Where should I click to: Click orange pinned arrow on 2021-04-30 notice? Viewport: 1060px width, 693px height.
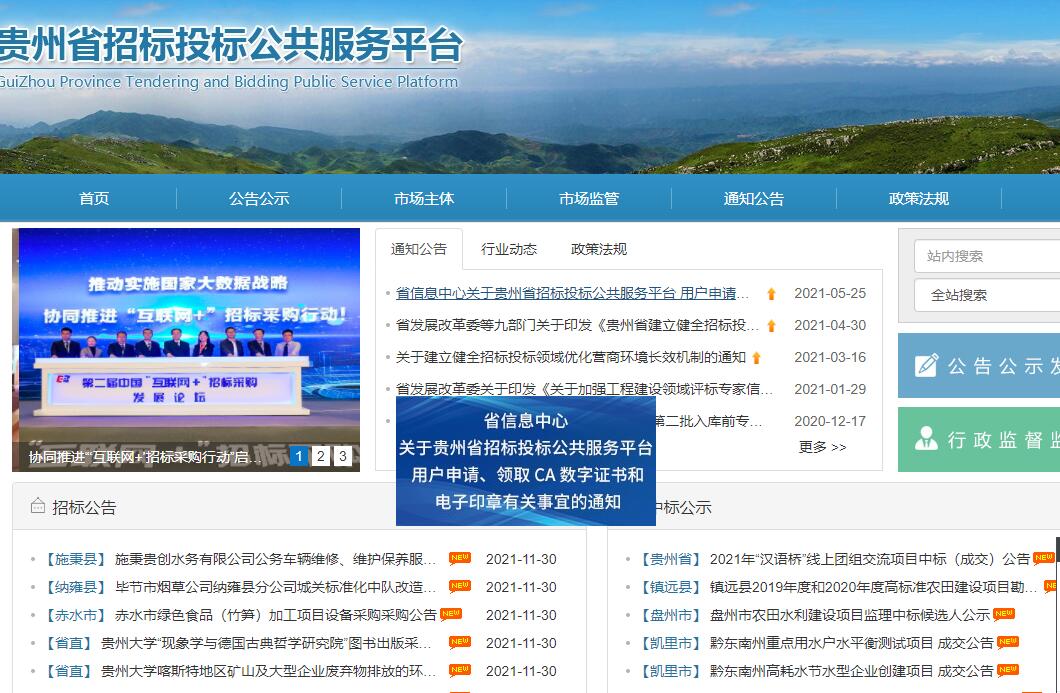tap(771, 326)
